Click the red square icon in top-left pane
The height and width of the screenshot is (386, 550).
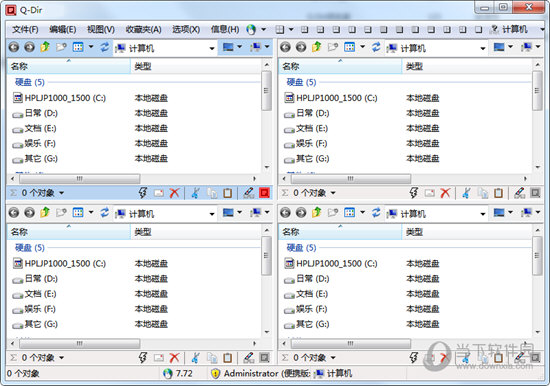click(x=264, y=192)
